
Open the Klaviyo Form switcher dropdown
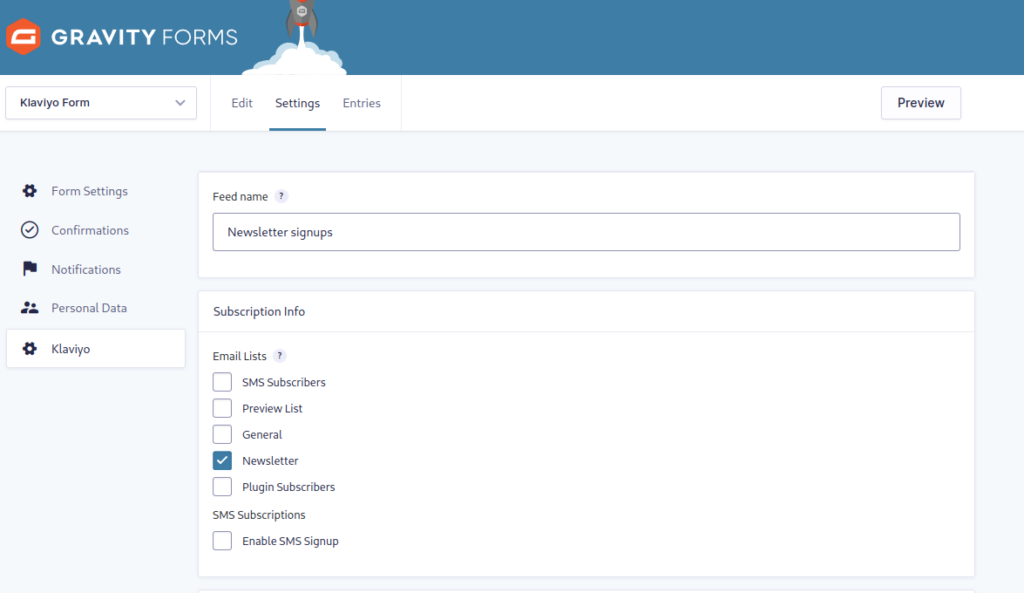(x=101, y=103)
